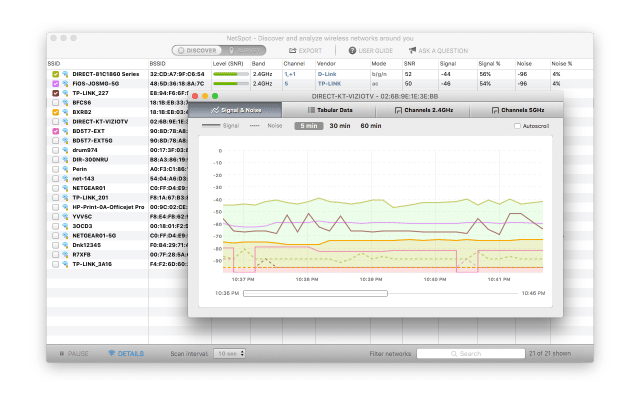Viewport: 640px width, 400px height.
Task: Uncheck the TP-LINK_227 network checkbox
Action: point(56,93)
